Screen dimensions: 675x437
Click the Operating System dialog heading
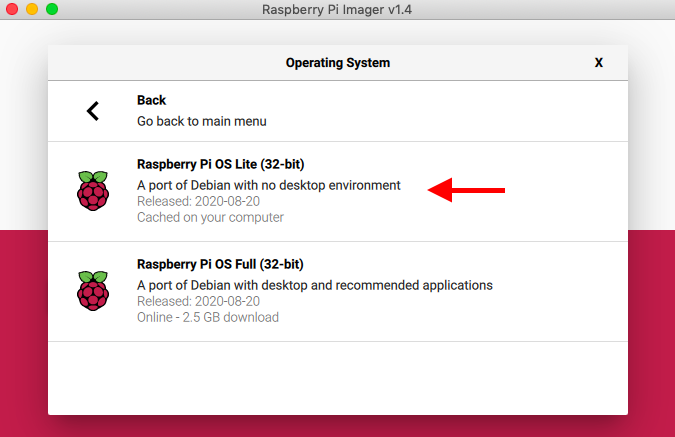(338, 63)
